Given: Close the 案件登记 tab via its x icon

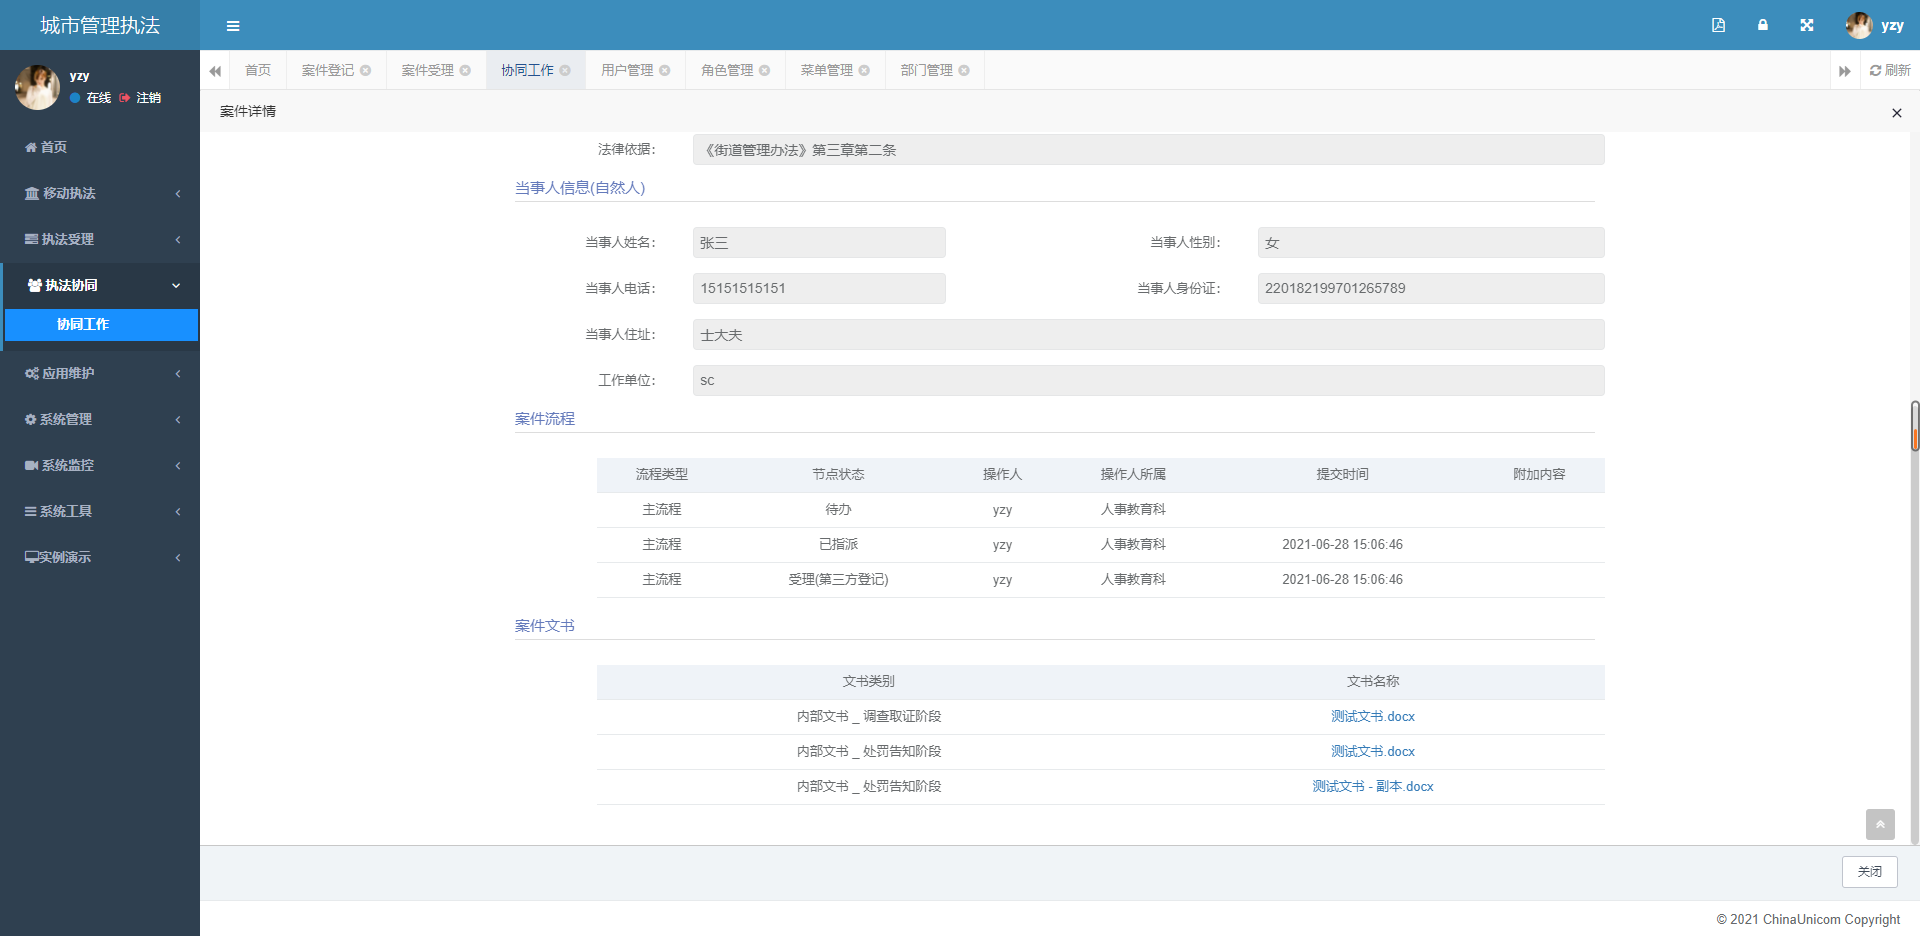Looking at the screenshot, I should (366, 70).
